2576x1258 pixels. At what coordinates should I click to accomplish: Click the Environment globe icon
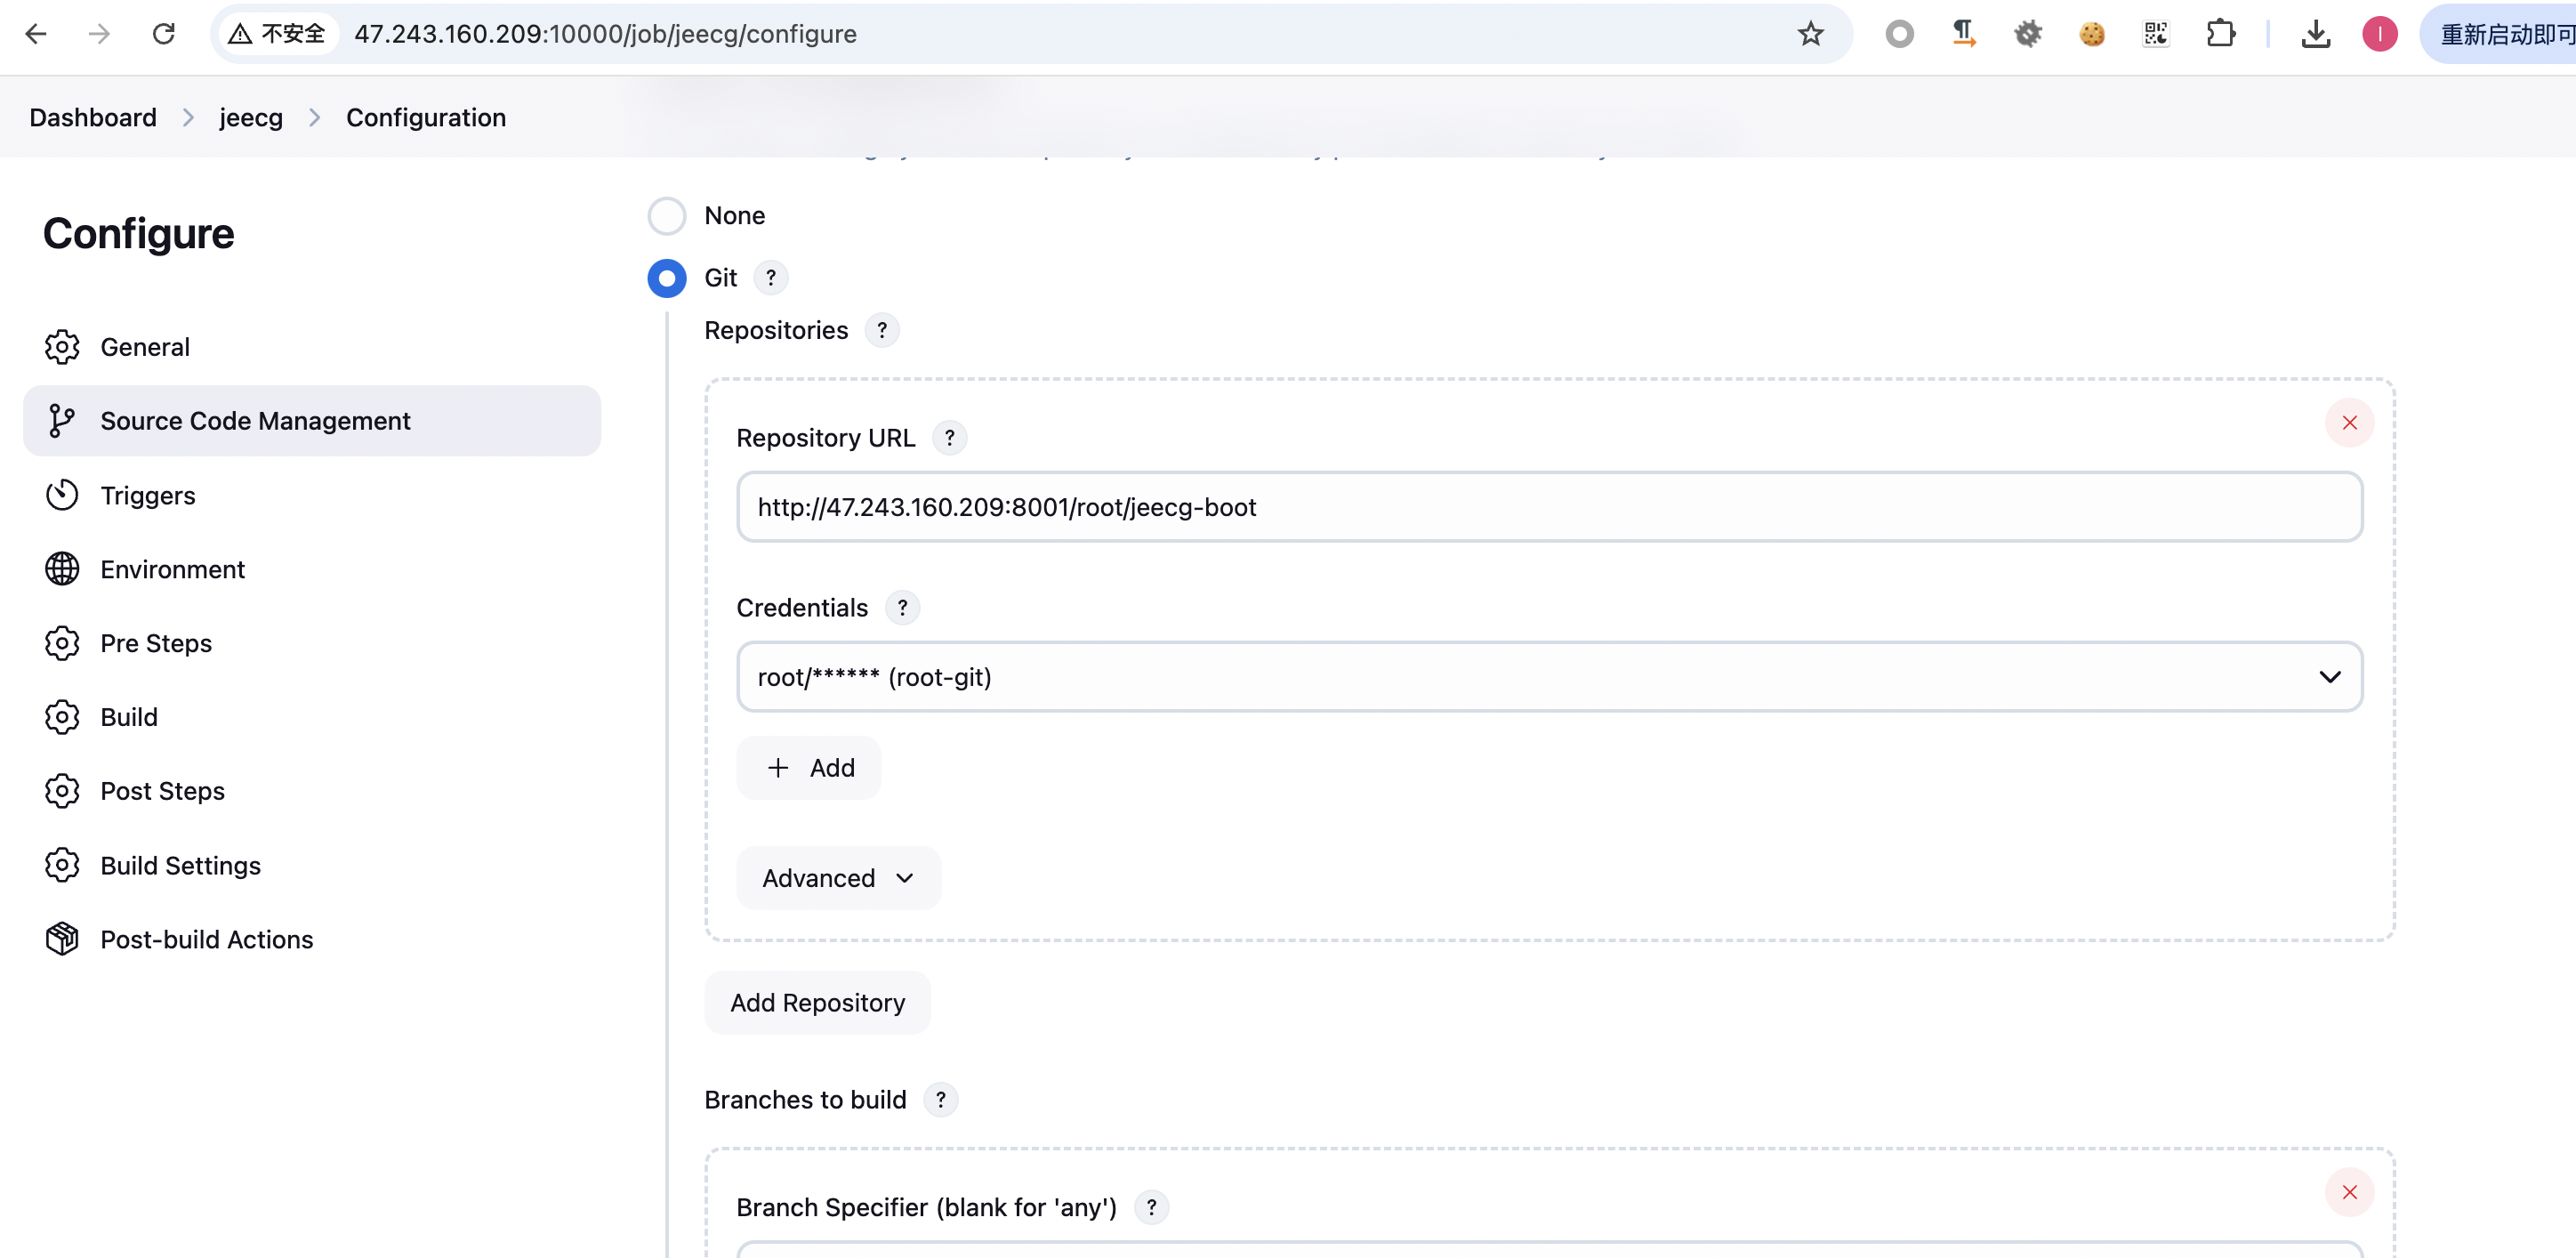pyautogui.click(x=62, y=568)
